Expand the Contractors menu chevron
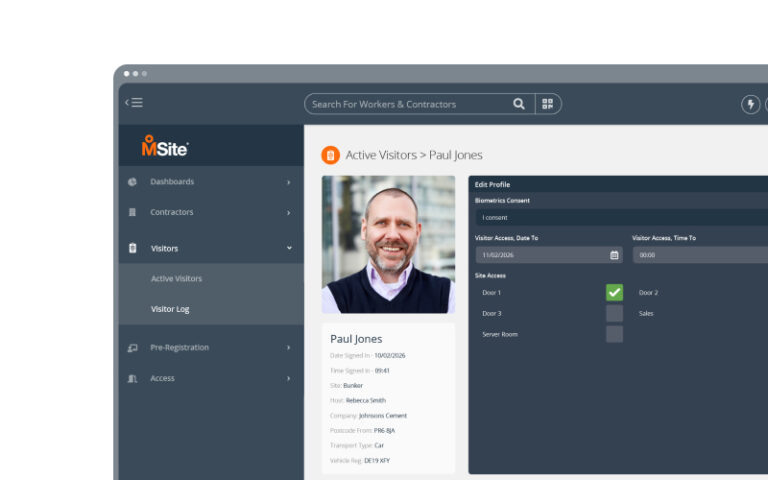768x480 pixels. click(288, 213)
